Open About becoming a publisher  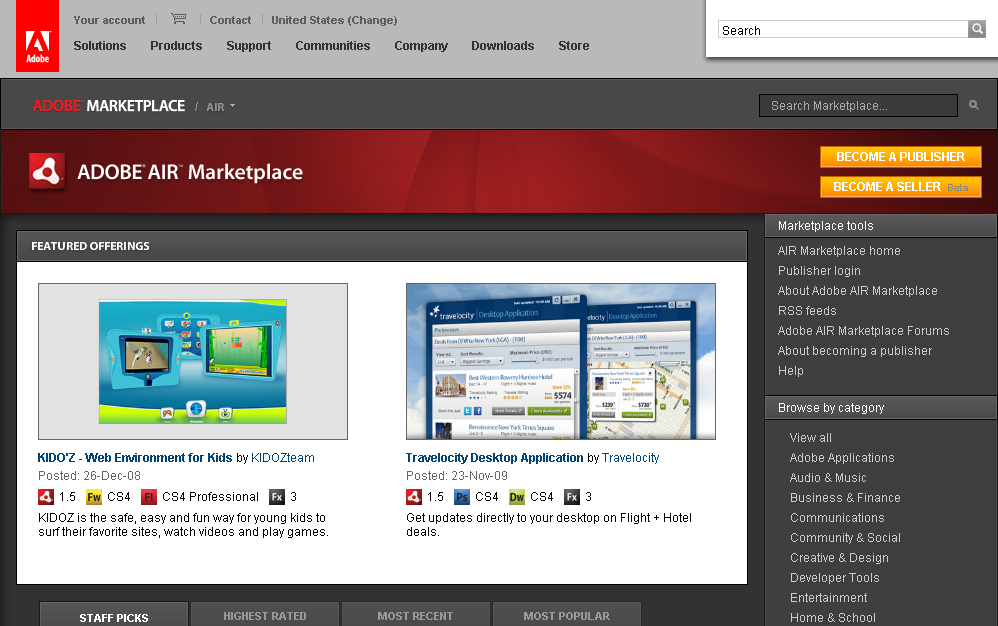point(855,351)
